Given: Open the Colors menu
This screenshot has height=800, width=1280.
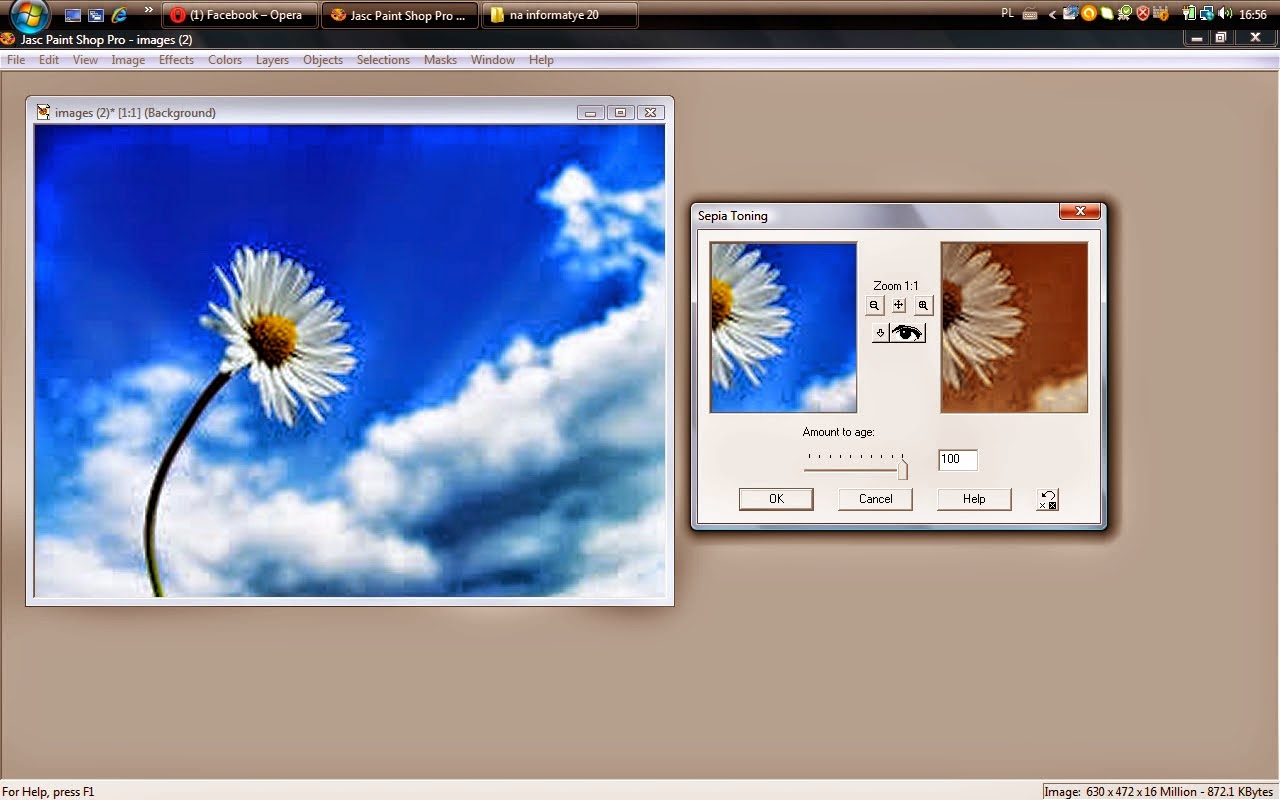Looking at the screenshot, I should 225,60.
